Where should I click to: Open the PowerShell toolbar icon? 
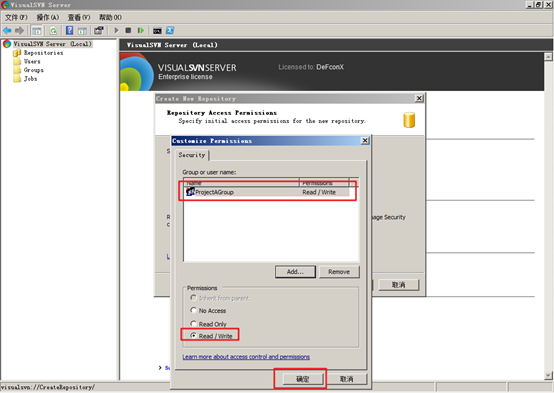[x=170, y=30]
